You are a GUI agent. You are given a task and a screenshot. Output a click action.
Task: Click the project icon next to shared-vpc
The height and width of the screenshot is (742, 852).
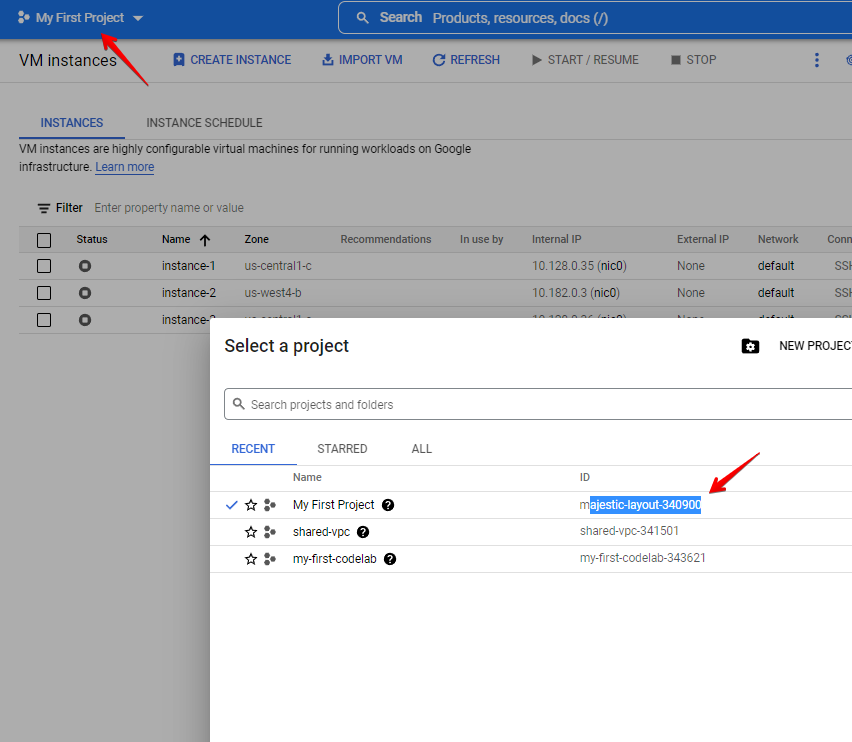click(x=270, y=532)
